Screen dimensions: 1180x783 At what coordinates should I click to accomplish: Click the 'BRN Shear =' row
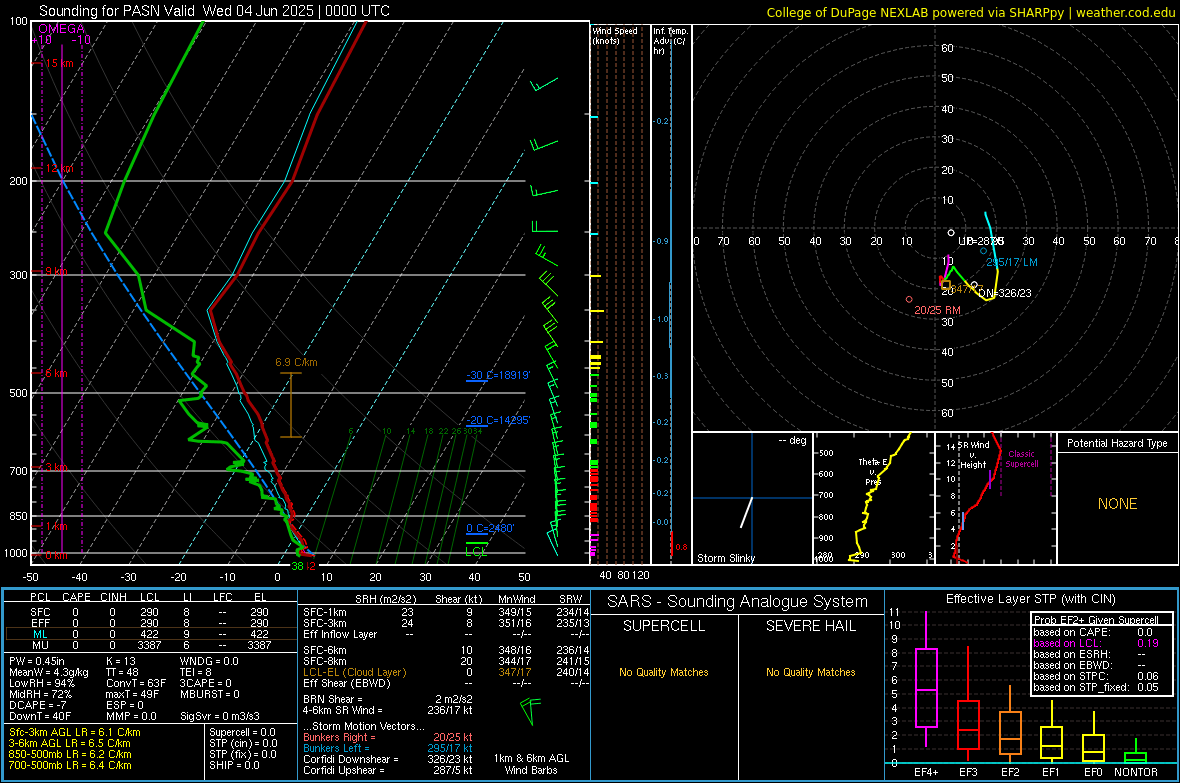pyautogui.click(x=388, y=699)
